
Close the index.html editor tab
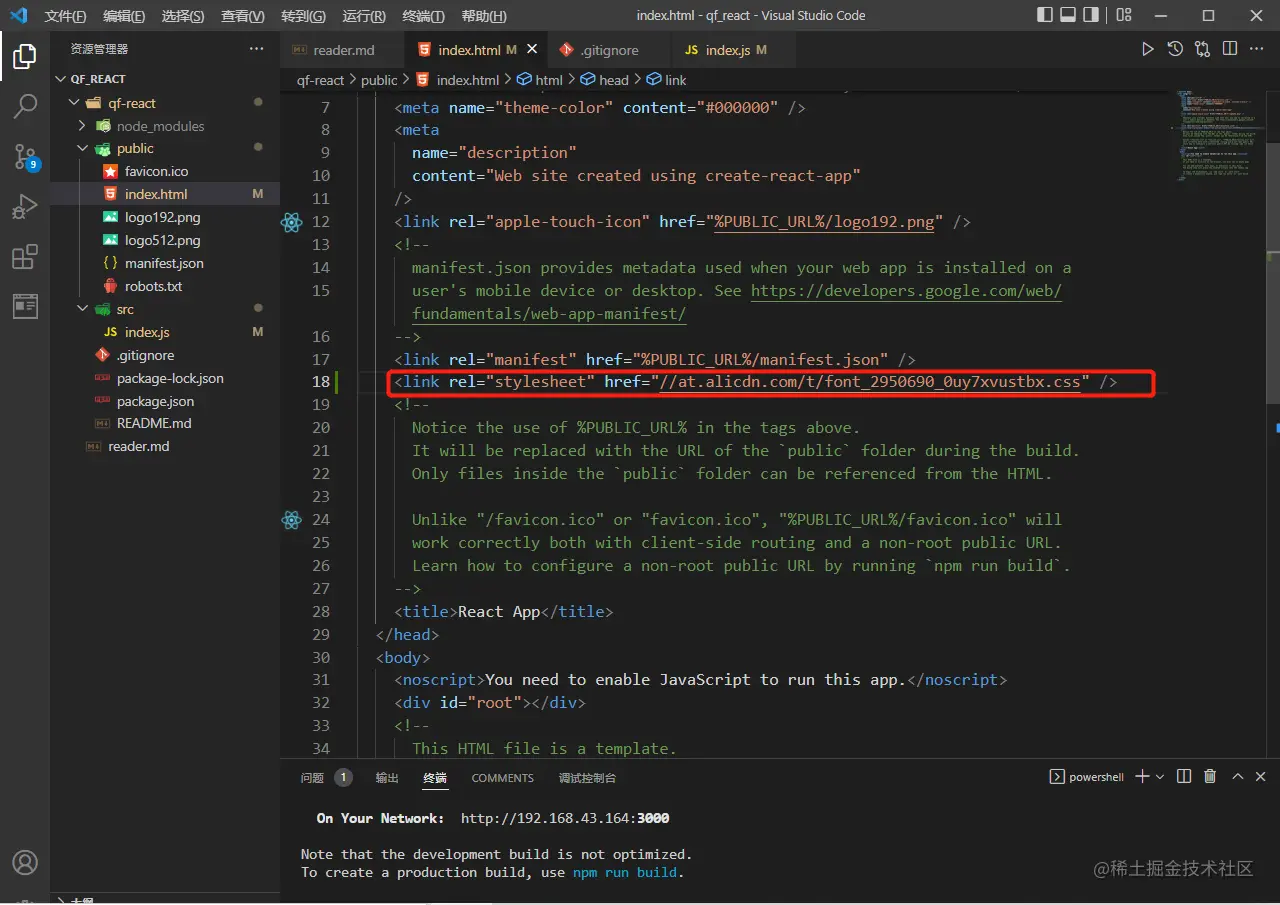pos(531,49)
